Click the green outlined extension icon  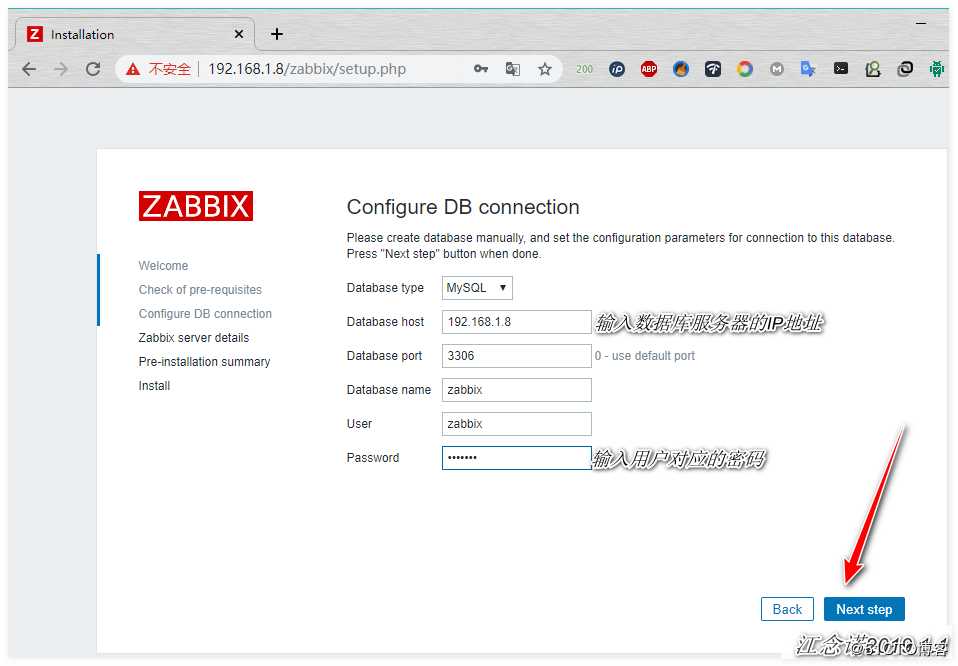point(873,69)
